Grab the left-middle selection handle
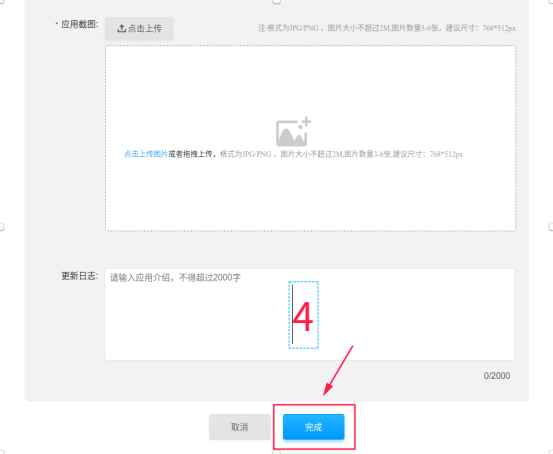This screenshot has width=553, height=454. [x=1, y=227]
